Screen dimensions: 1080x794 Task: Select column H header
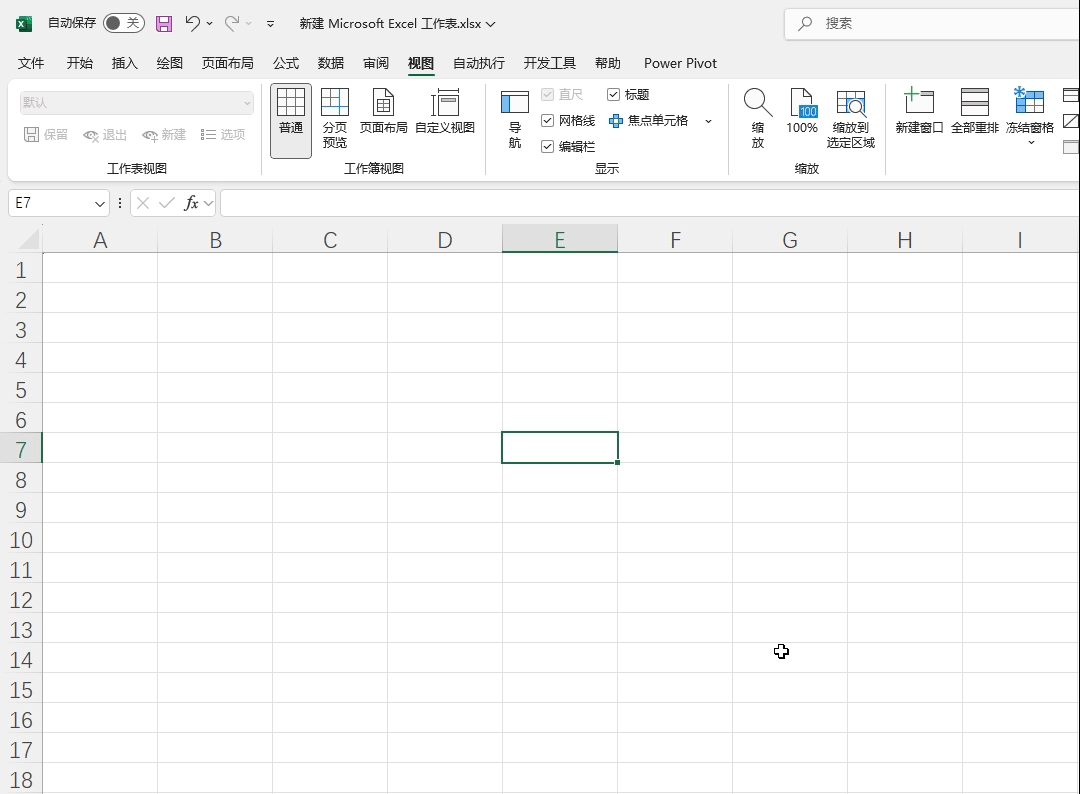(x=905, y=240)
